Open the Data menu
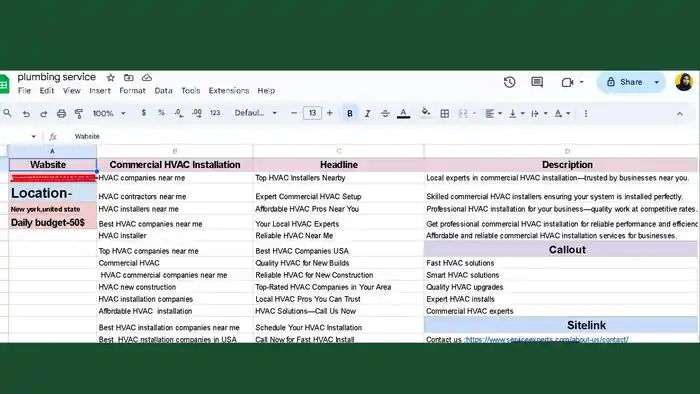The width and height of the screenshot is (700, 394). pos(163,91)
